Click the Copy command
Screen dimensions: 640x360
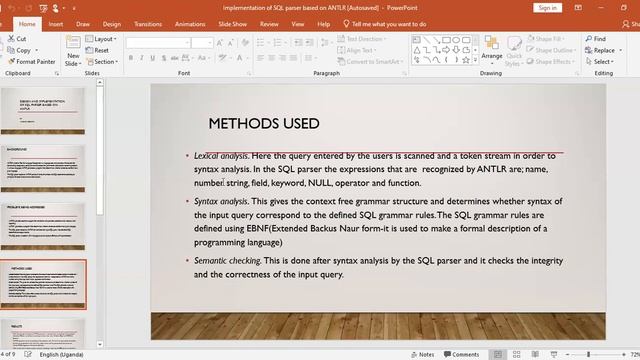(19, 50)
